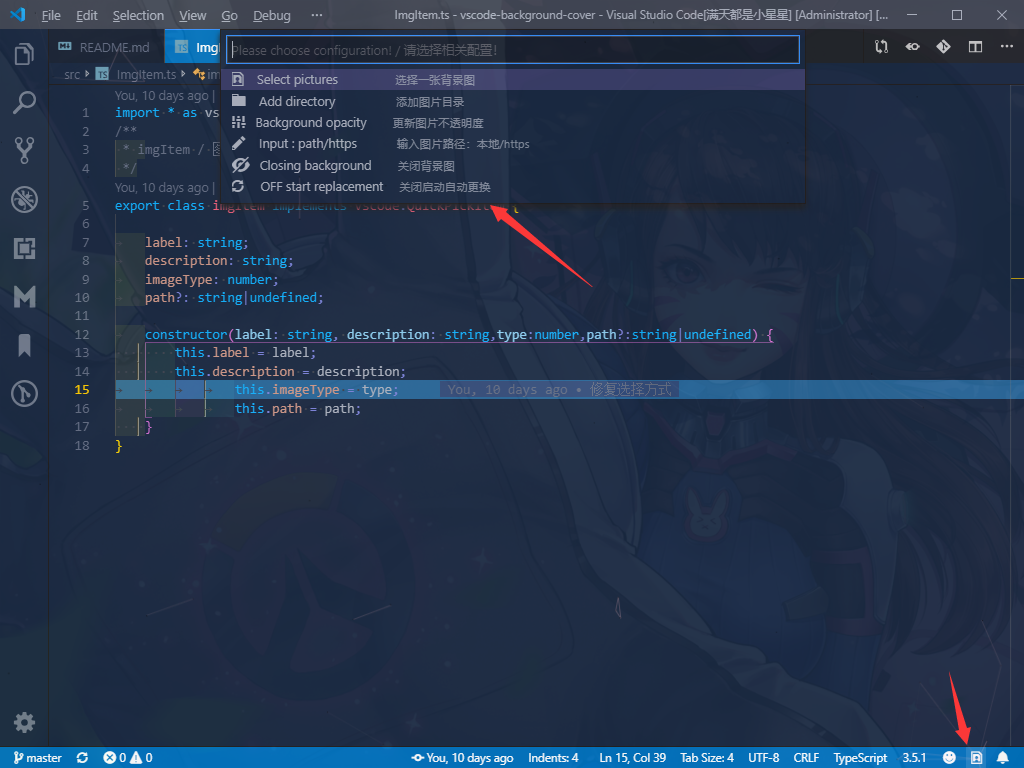Open the Manage gear icon
This screenshot has width=1024, height=768.
24,722
